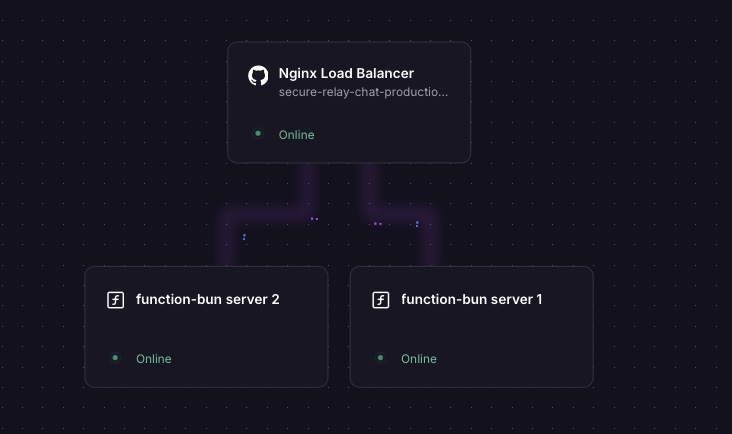
Task: Click green status dot on Nginx Load Balancer
Action: (258, 133)
